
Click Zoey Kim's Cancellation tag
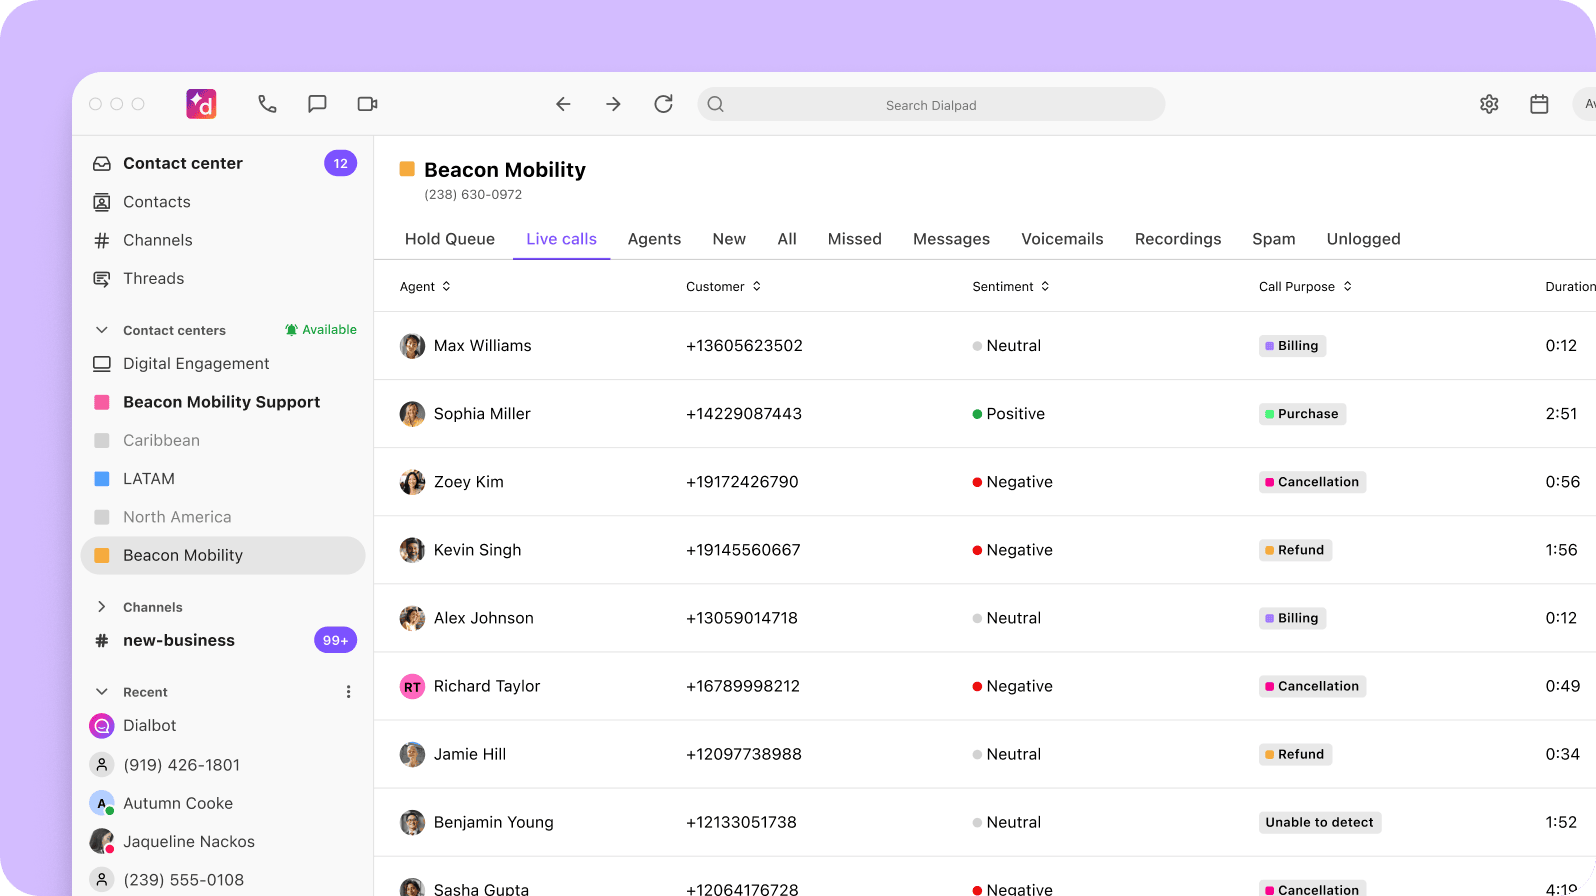tap(1312, 482)
